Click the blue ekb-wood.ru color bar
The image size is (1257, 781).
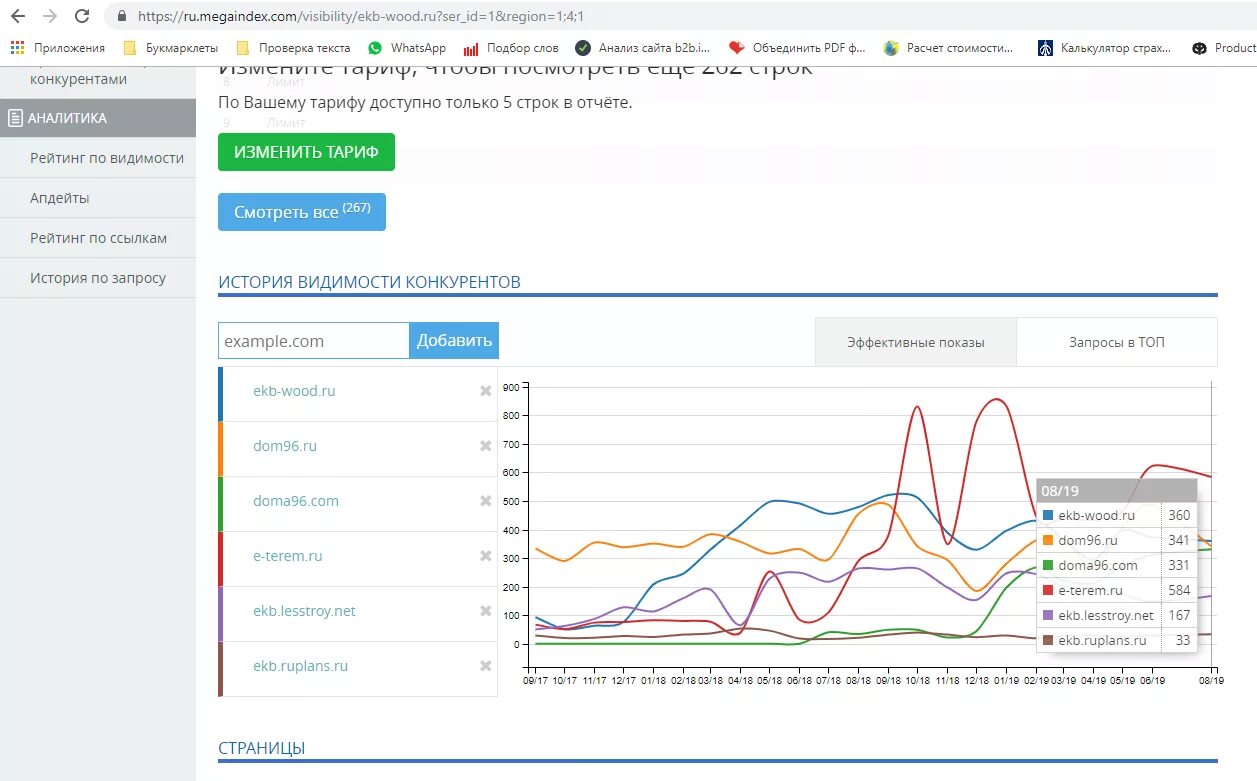point(220,394)
